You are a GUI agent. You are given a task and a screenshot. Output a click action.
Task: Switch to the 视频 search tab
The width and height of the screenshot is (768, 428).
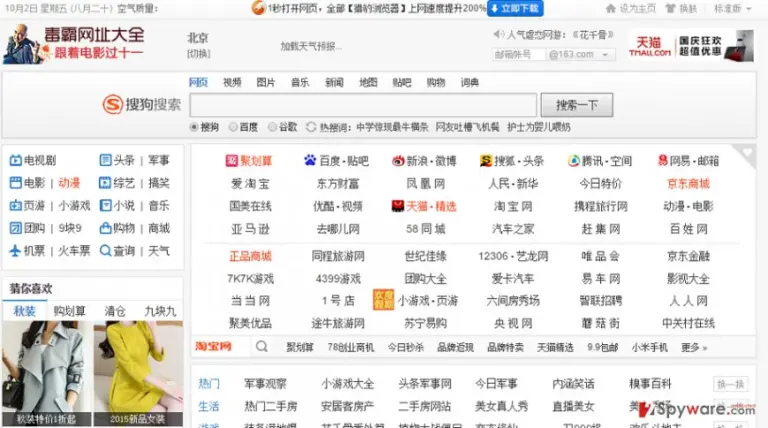232,82
